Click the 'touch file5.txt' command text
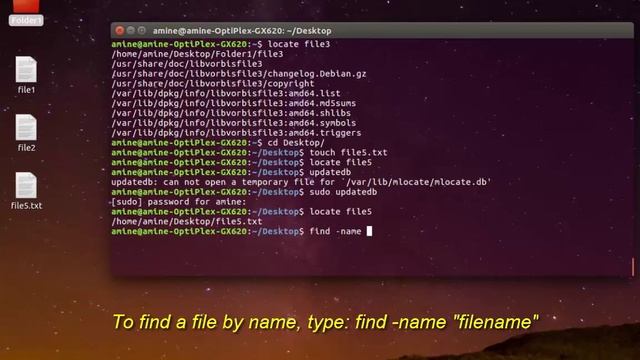Screen dimensions: 640x360 click(348, 153)
